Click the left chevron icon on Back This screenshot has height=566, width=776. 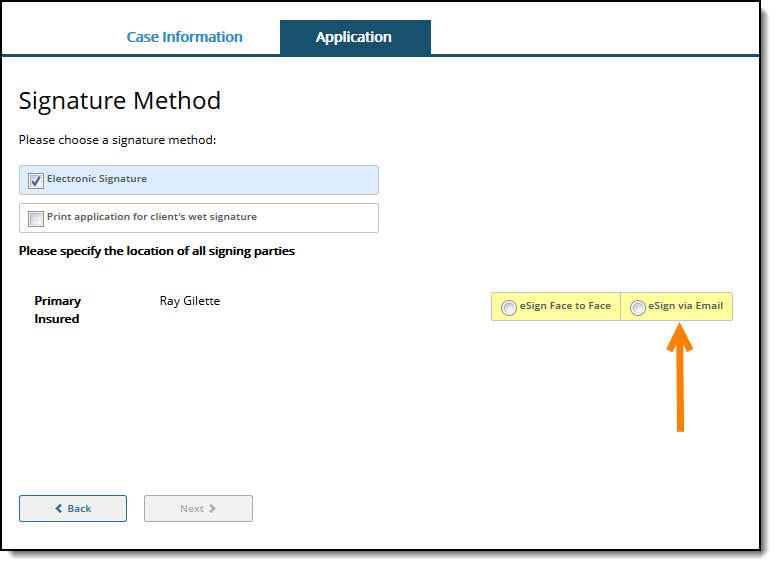(59, 509)
